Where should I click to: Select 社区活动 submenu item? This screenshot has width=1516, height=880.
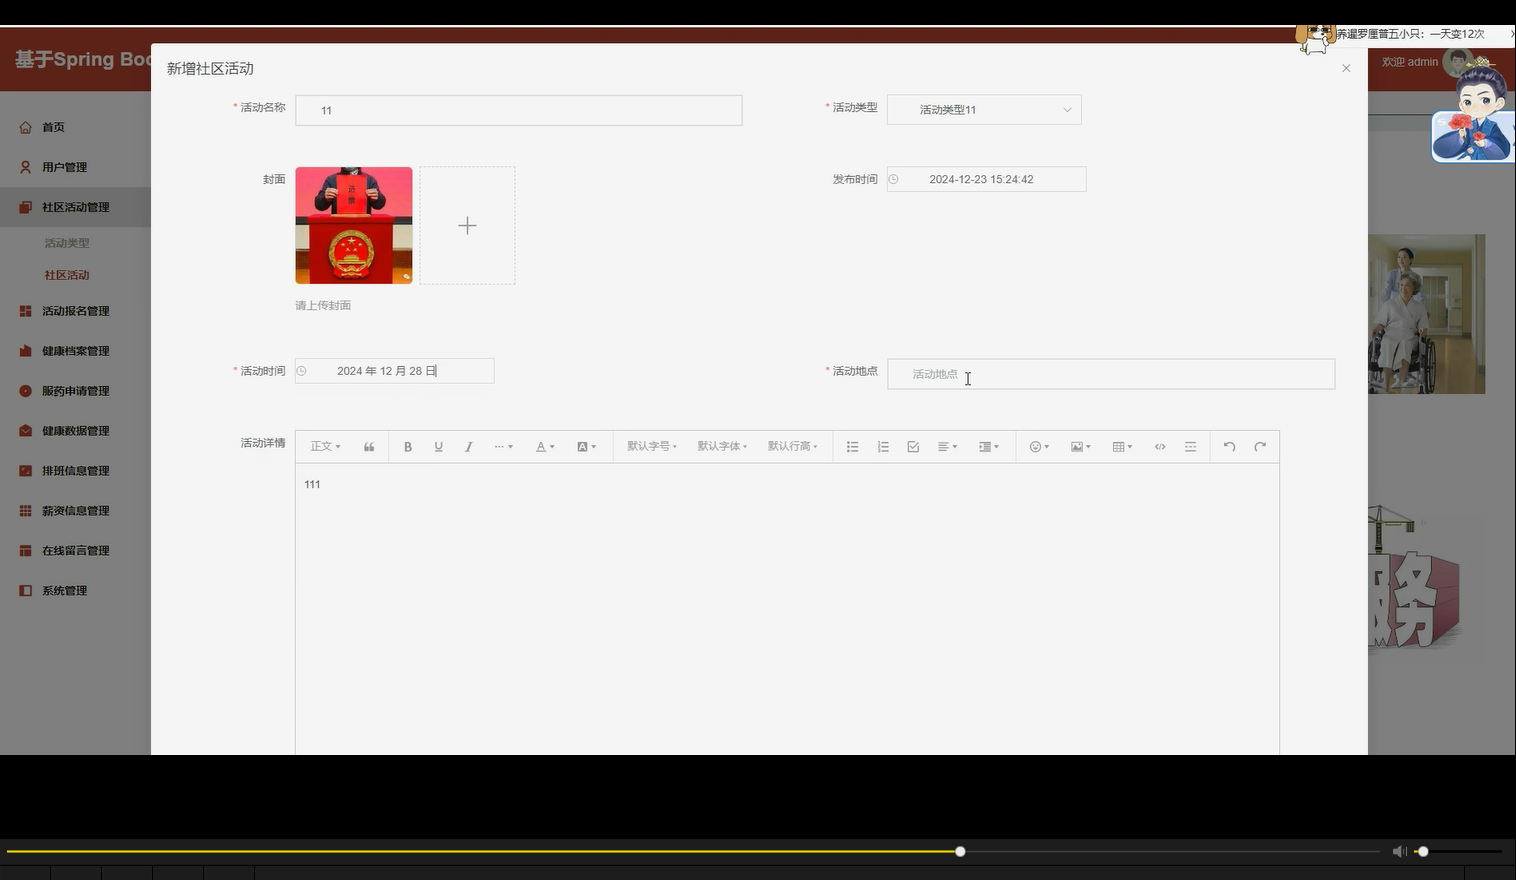click(x=67, y=275)
